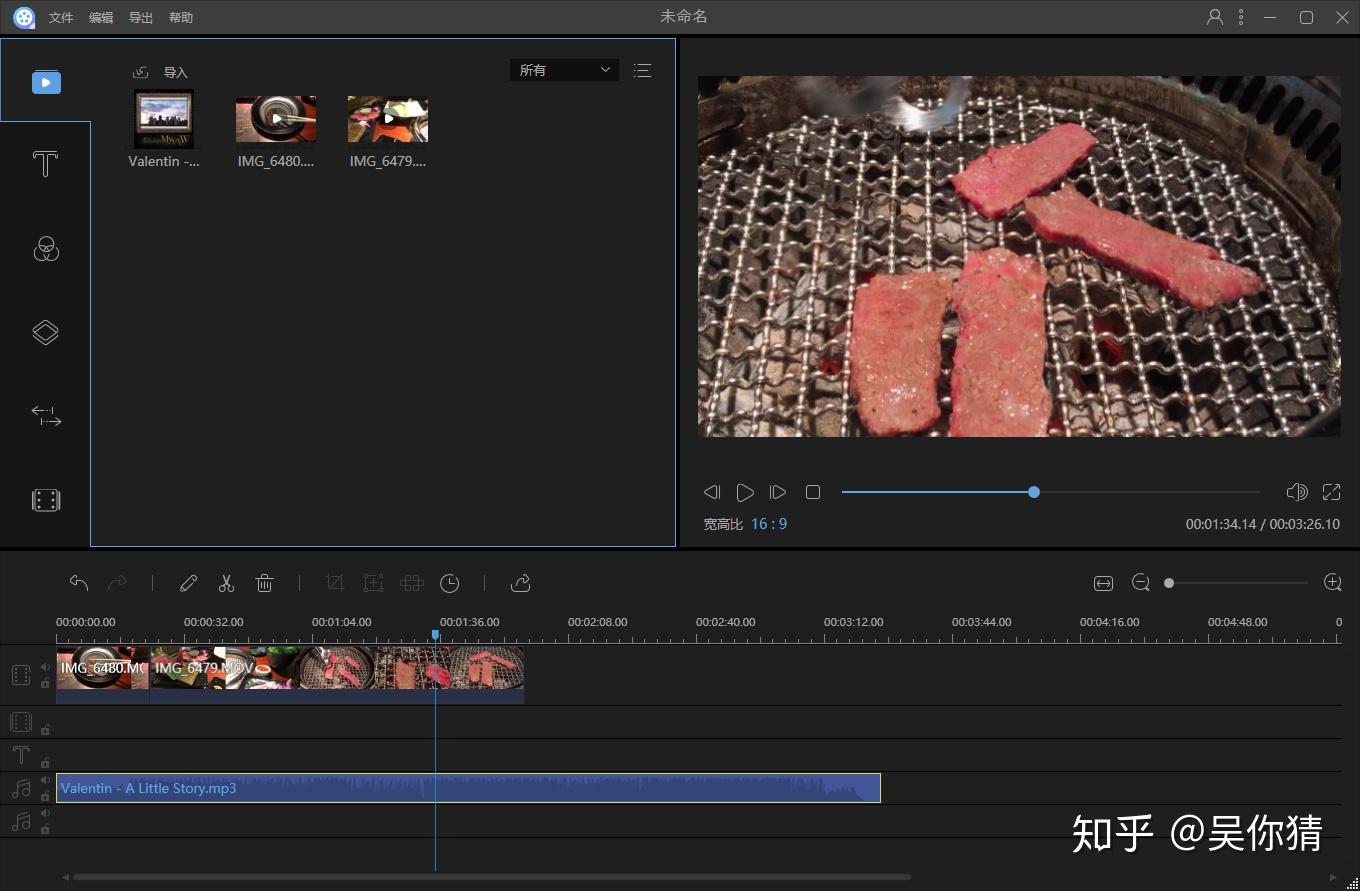Screen dimensions: 1360x891
Task: Zoom out the timeline with minus magnifier
Action: coord(1141,583)
